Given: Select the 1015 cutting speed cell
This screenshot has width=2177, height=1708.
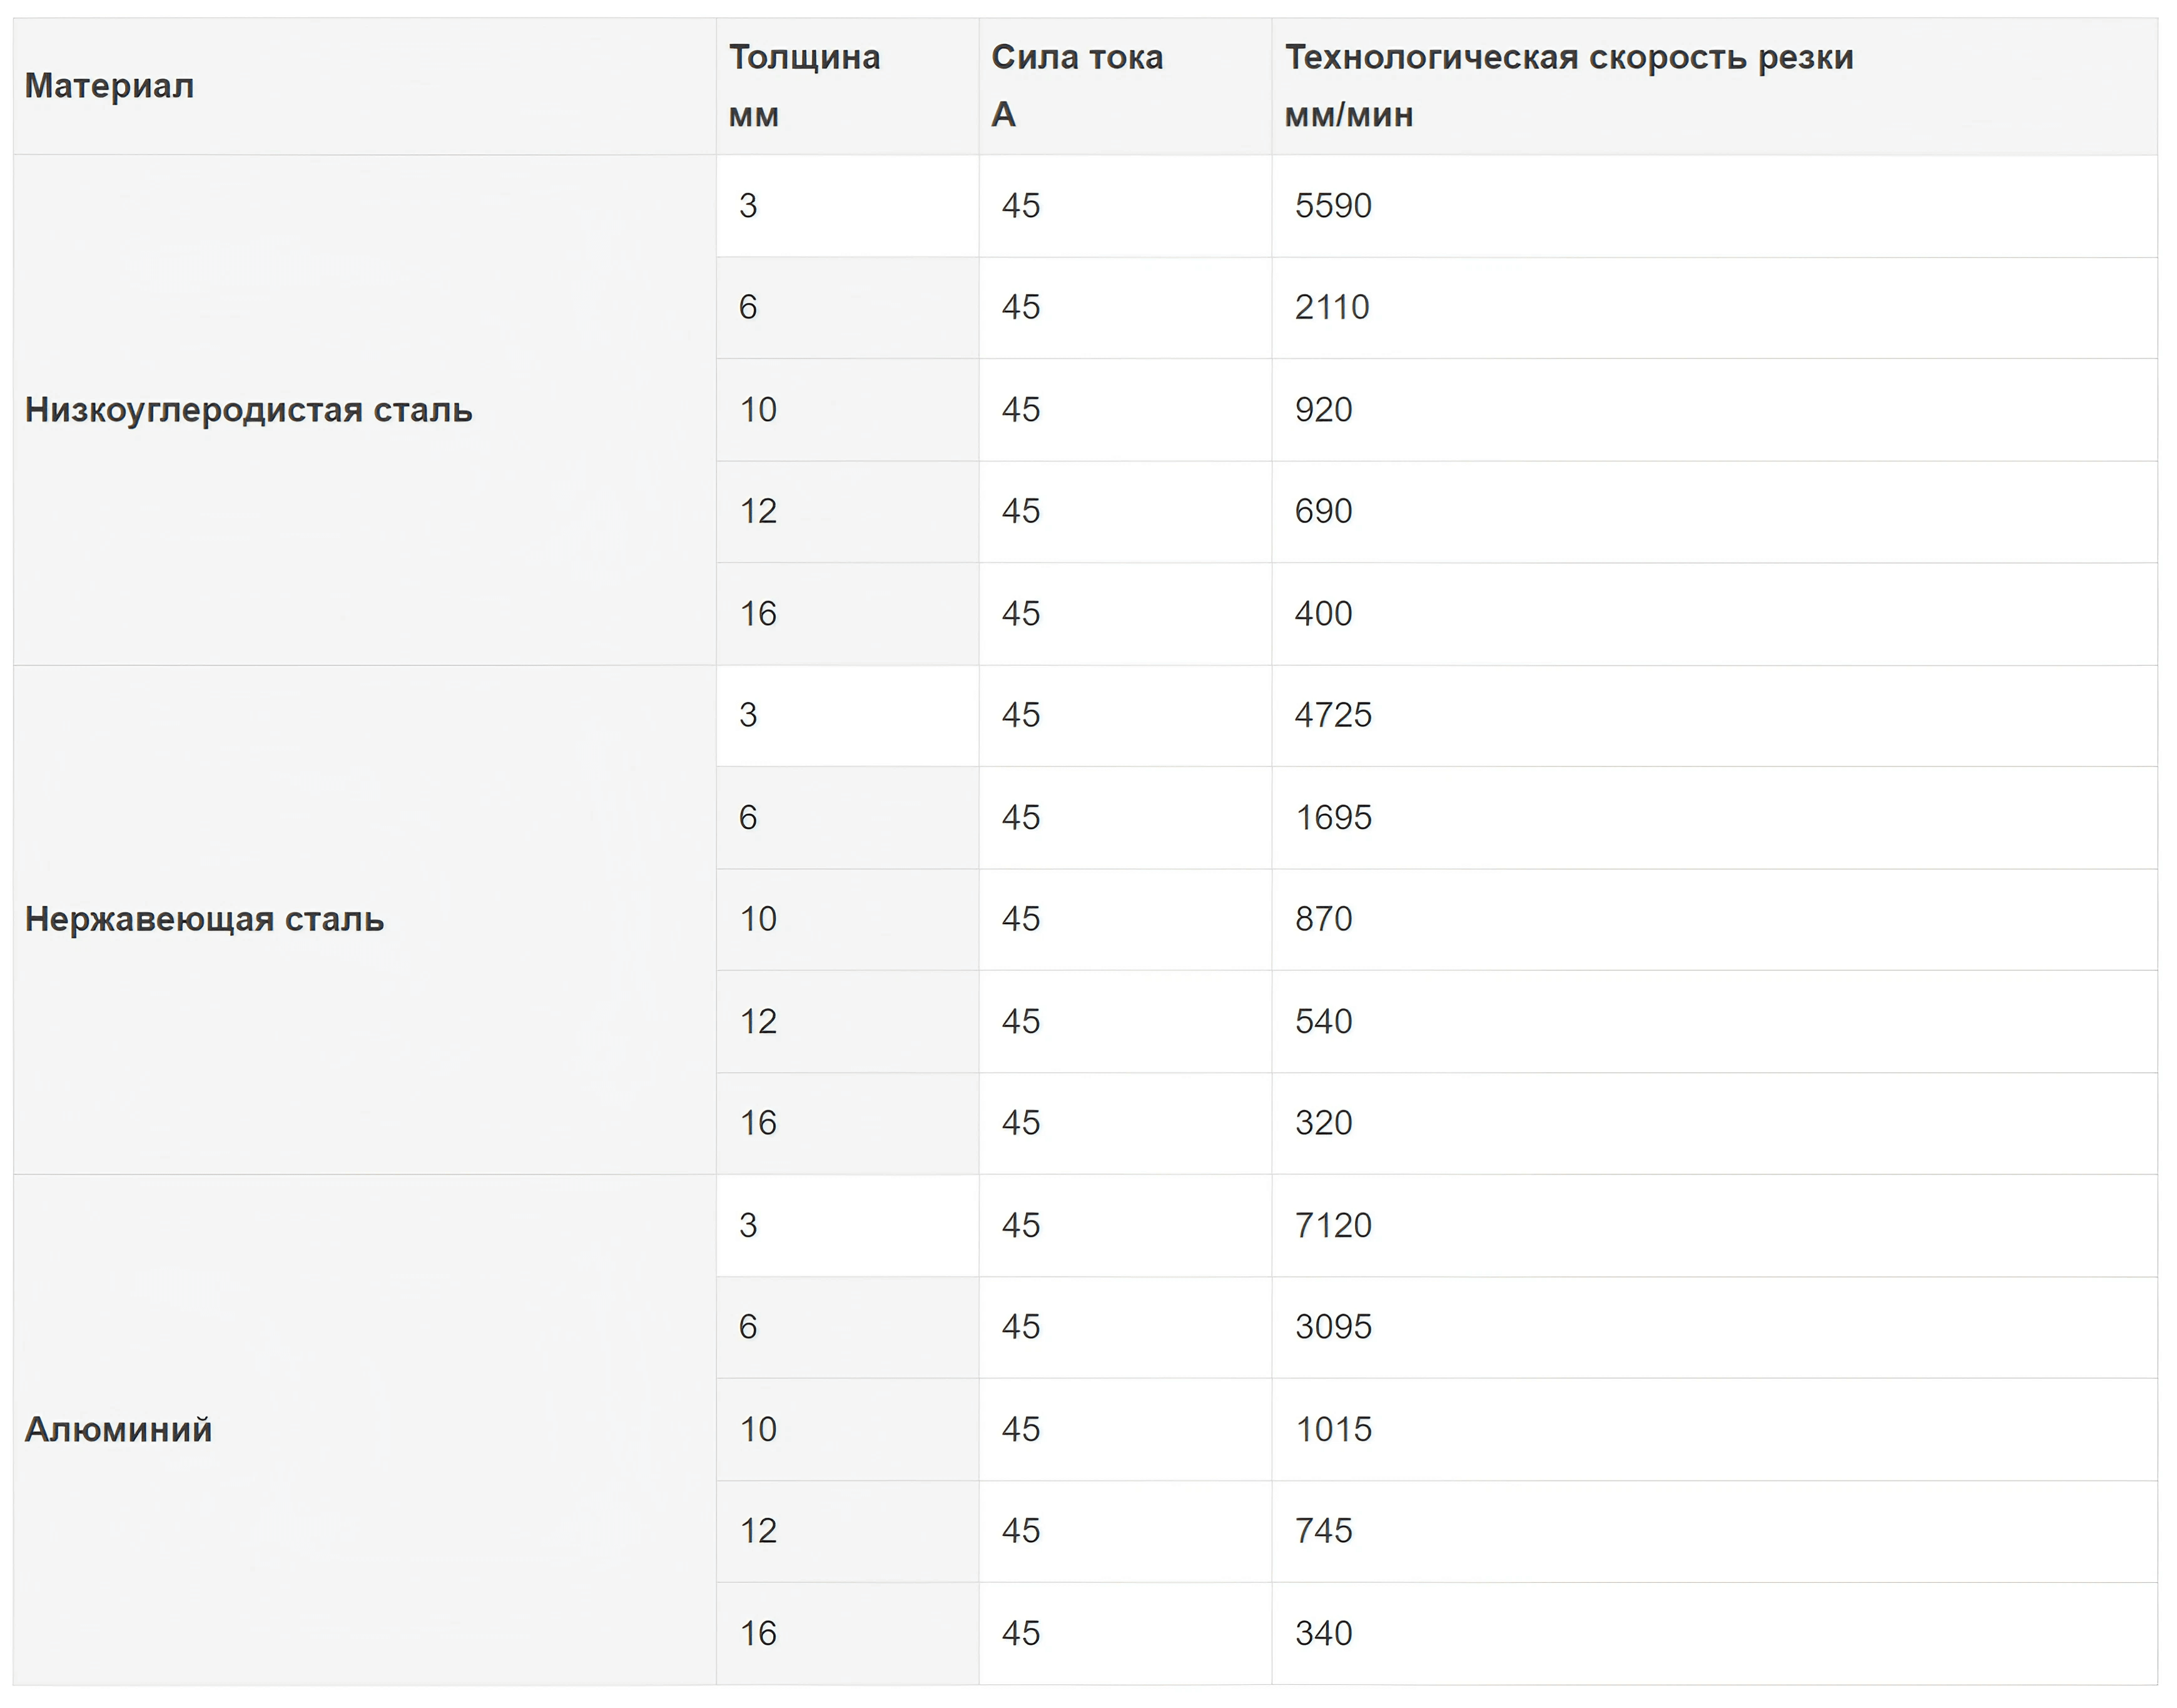Looking at the screenshot, I should [1333, 1430].
